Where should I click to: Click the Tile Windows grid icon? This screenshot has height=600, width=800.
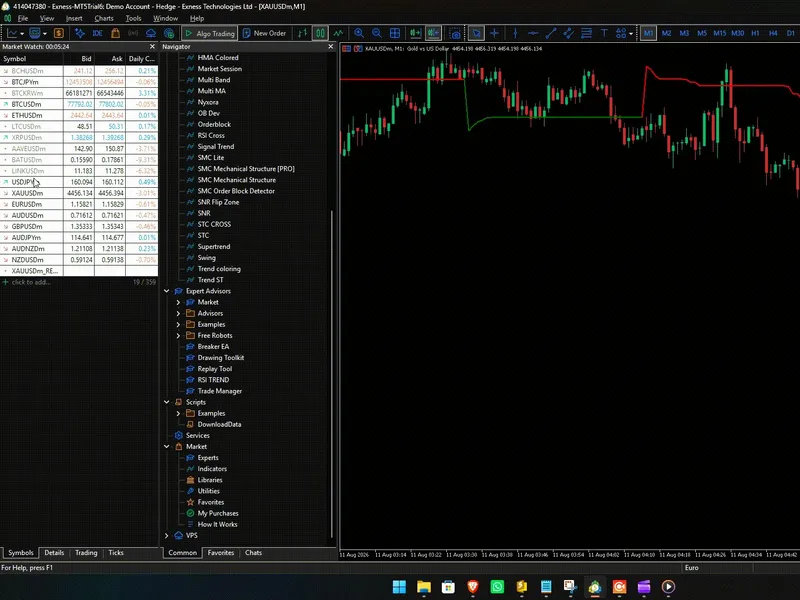395,33
